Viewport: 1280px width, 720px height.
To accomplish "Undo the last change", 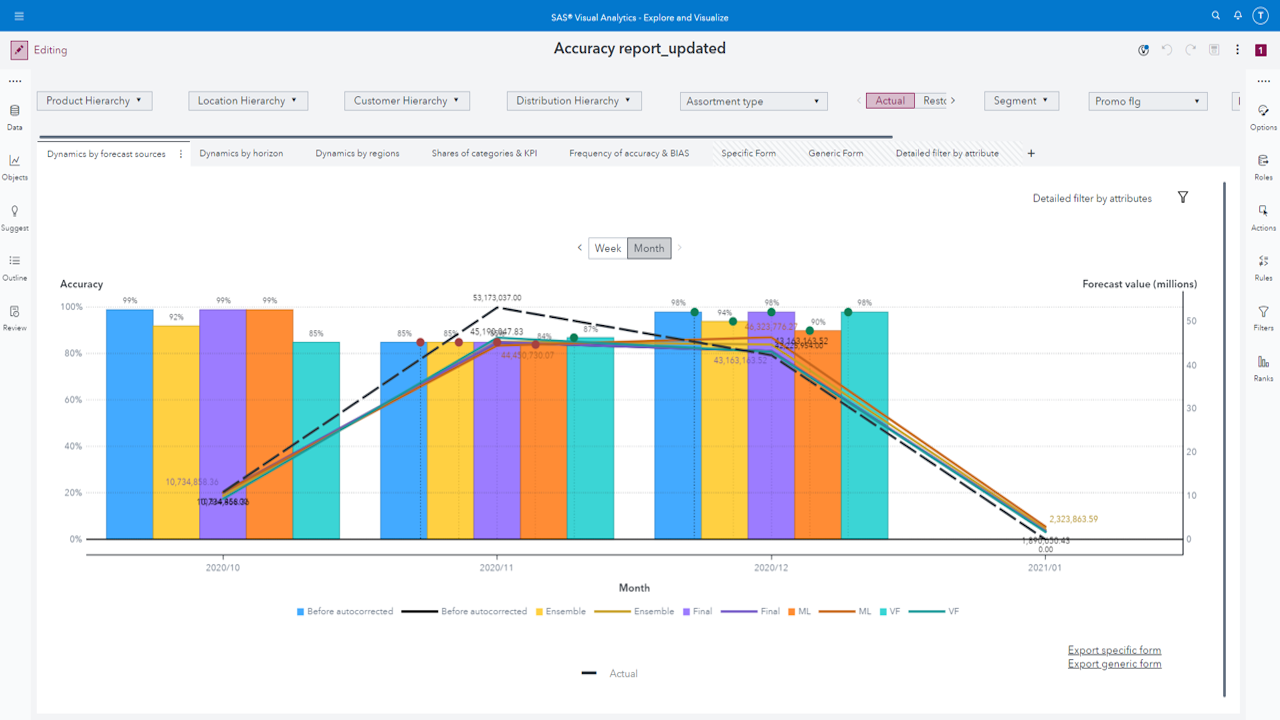I will pyautogui.click(x=1167, y=50).
